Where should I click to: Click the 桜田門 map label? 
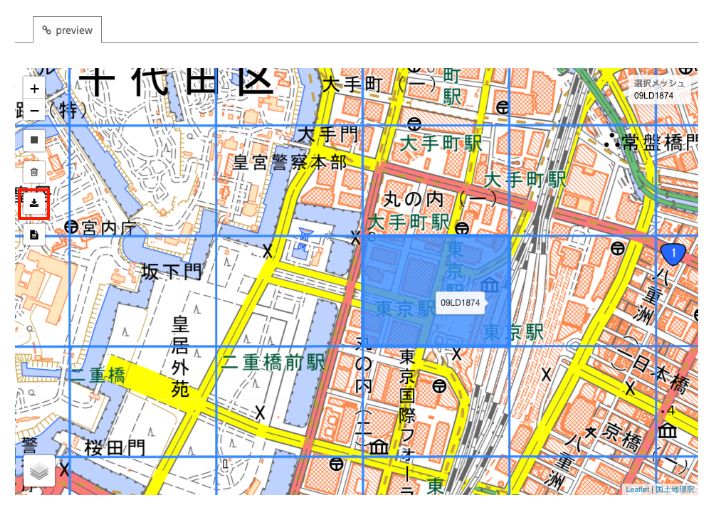[x=115, y=448]
